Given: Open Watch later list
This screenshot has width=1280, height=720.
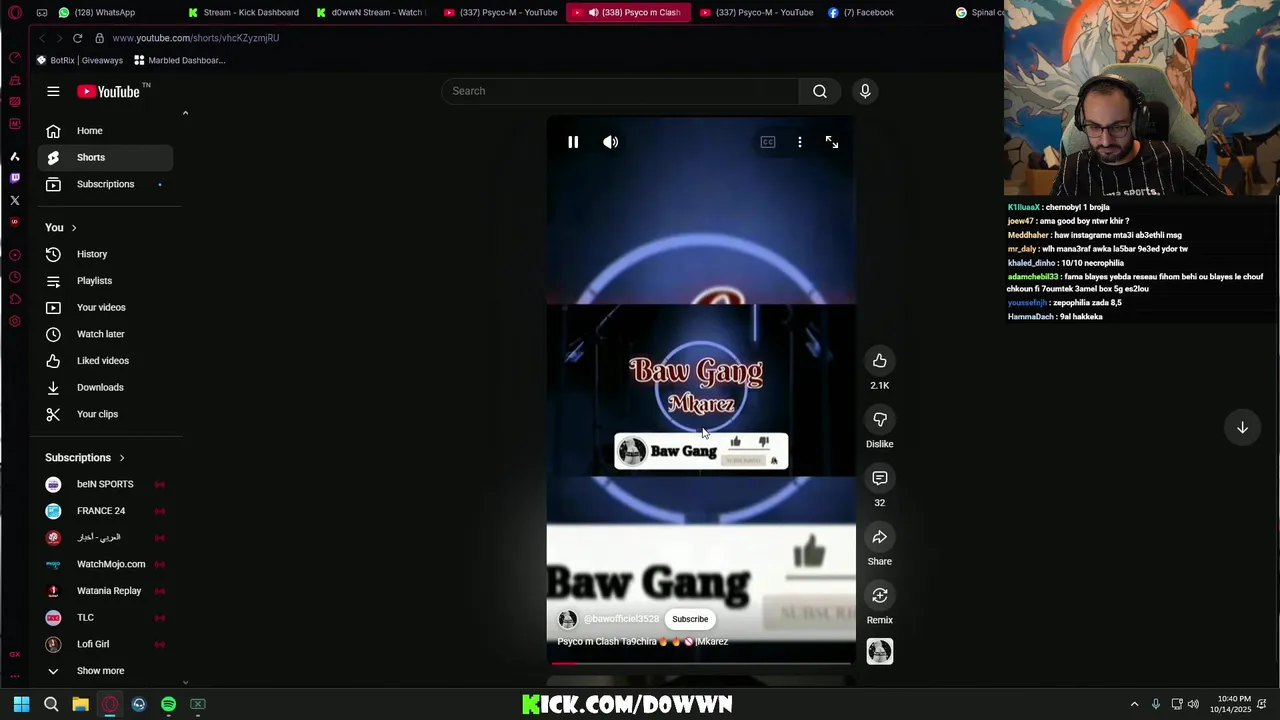Looking at the screenshot, I should point(105,334).
